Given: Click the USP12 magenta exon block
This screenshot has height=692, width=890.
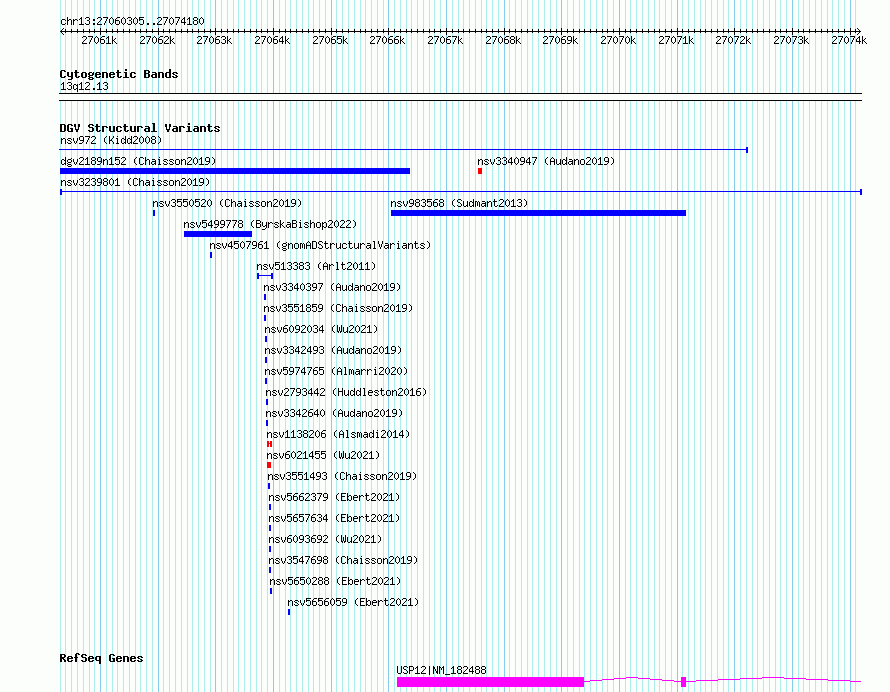Looking at the screenshot, I should click(490, 682).
